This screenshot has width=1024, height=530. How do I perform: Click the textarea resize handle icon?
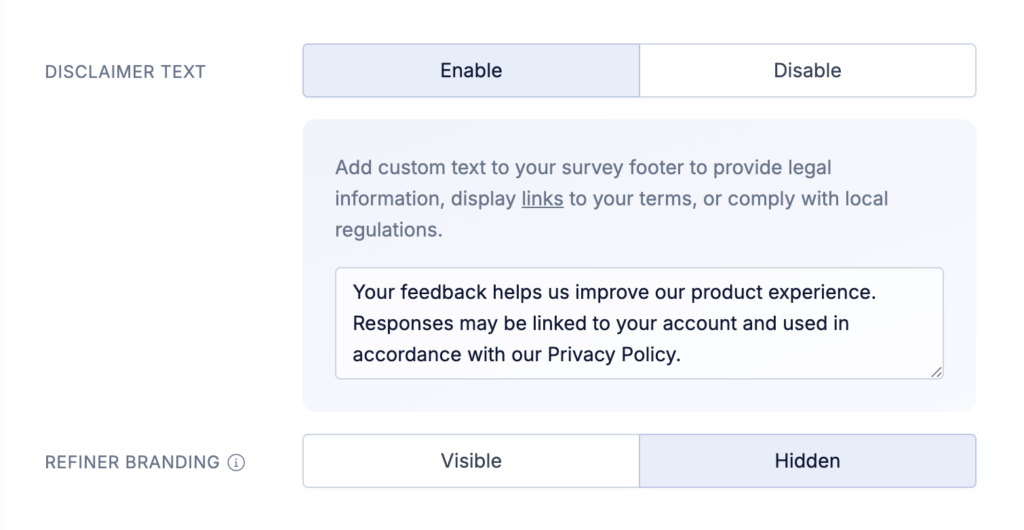click(x=936, y=372)
